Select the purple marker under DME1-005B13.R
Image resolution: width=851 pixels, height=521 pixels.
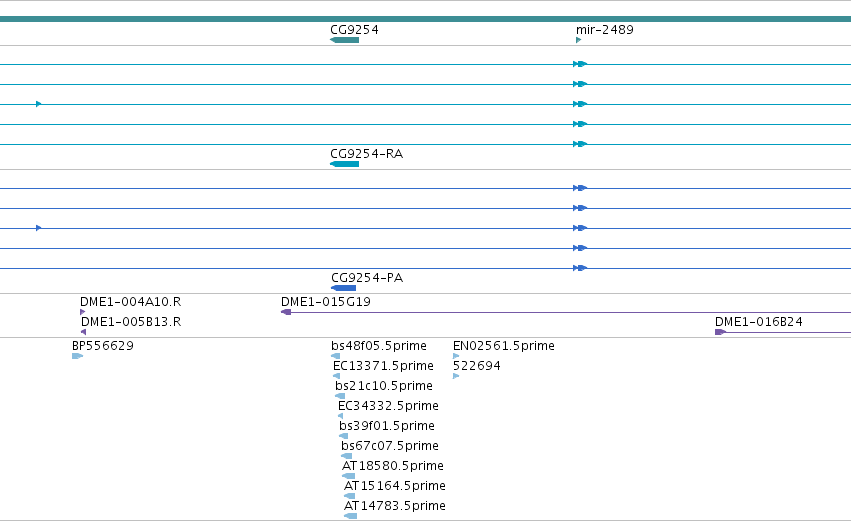84,332
